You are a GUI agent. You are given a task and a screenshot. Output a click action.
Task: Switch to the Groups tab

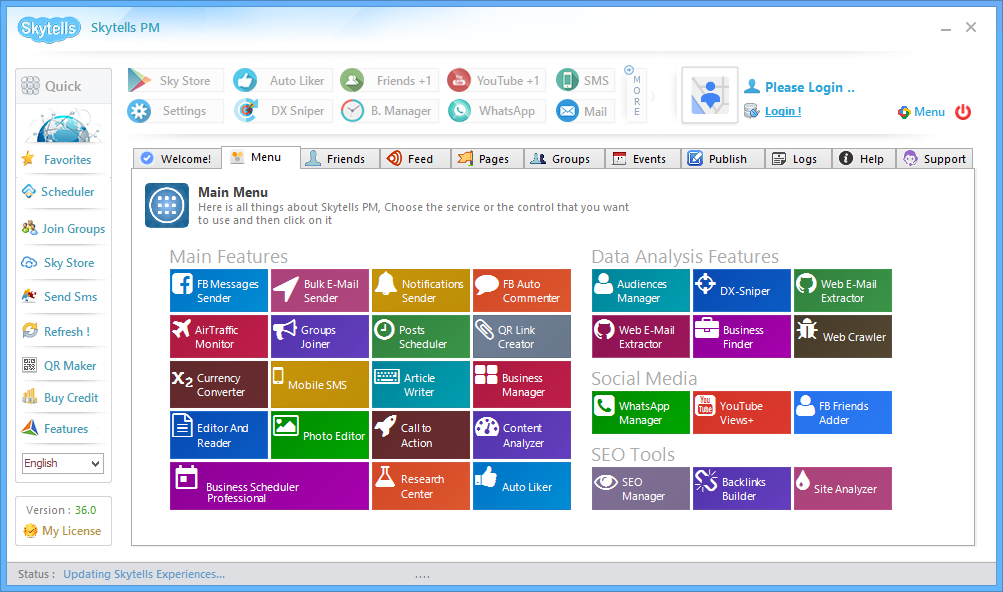(x=564, y=159)
